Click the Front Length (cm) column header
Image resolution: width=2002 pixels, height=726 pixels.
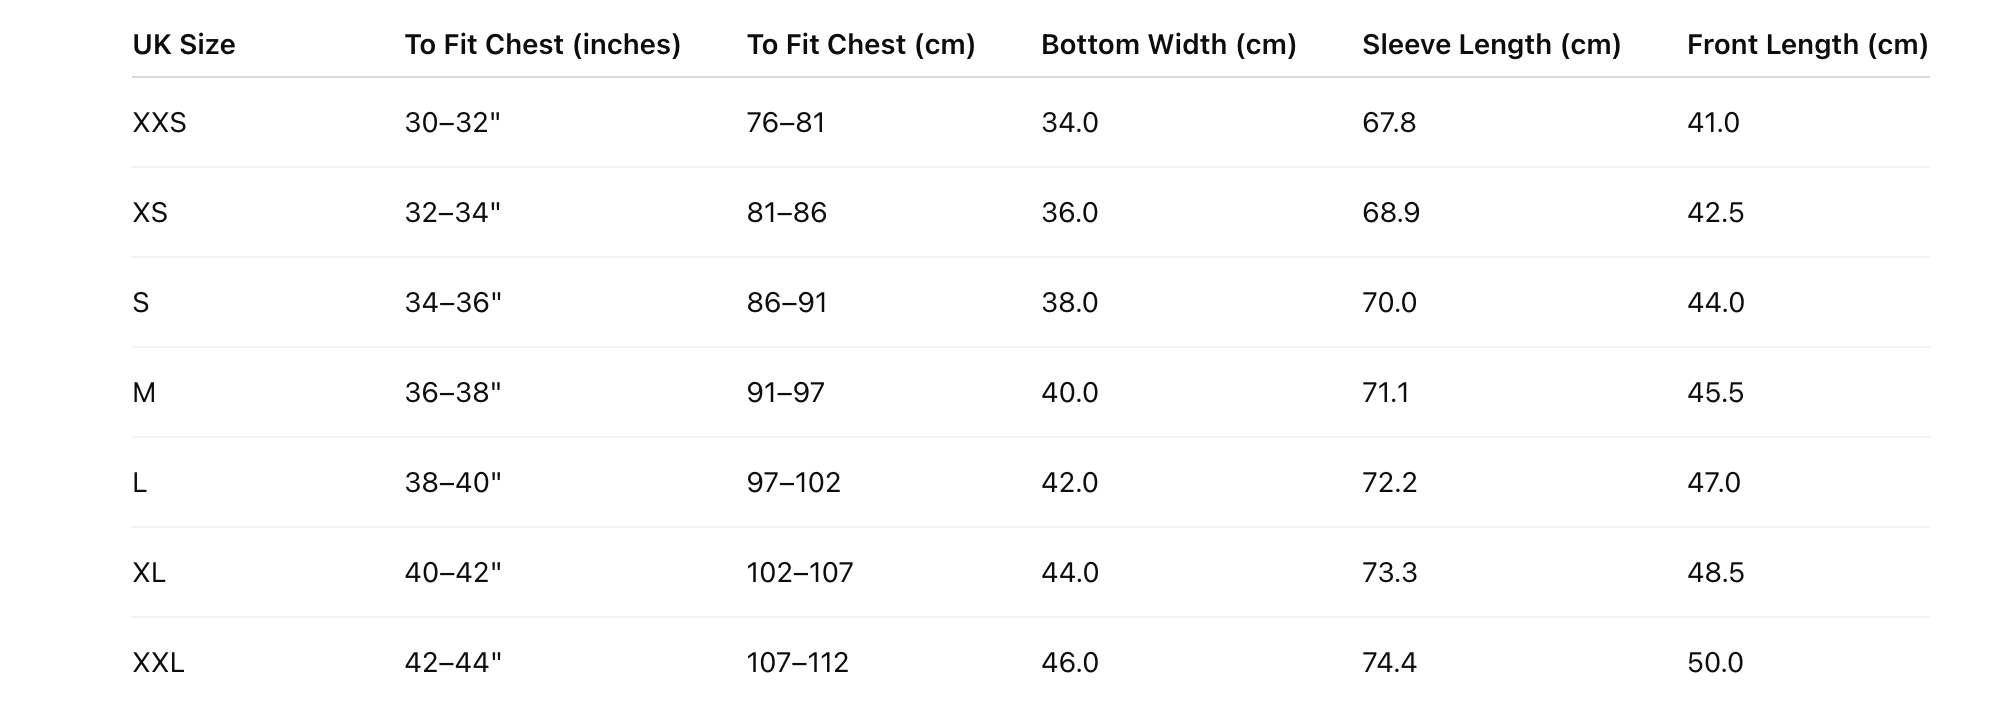coord(1807,45)
